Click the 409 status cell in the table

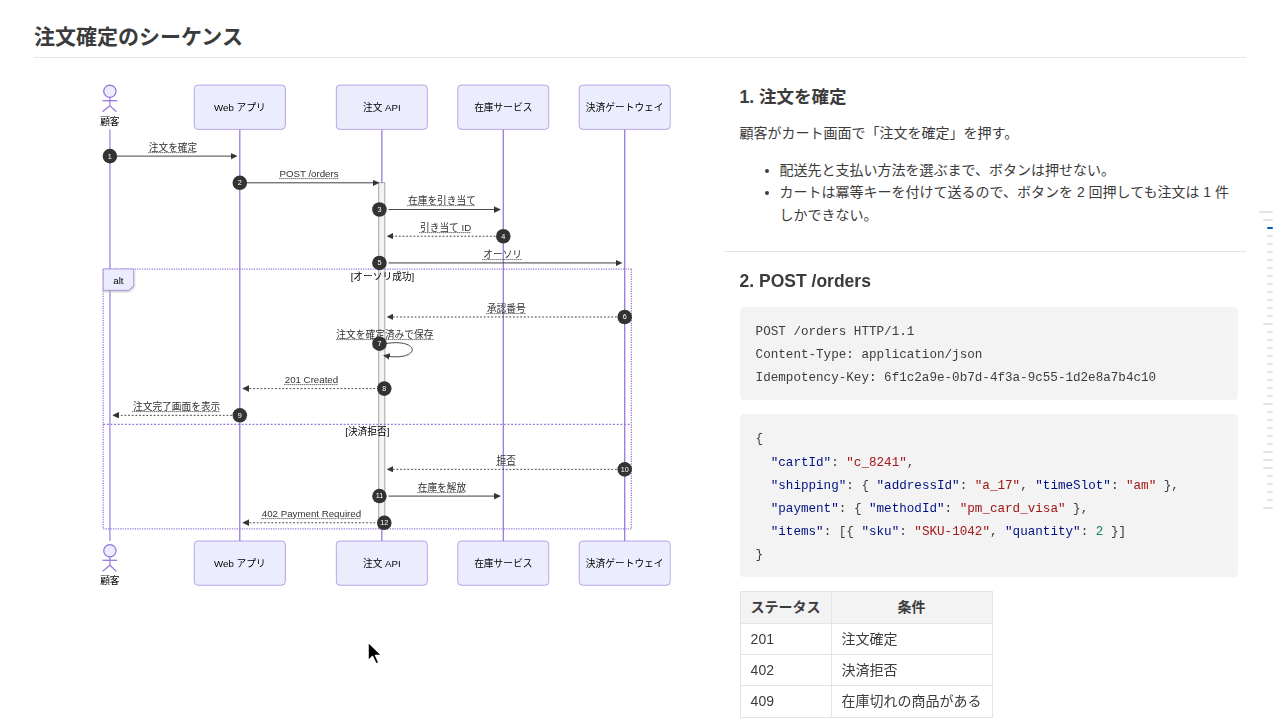(786, 701)
